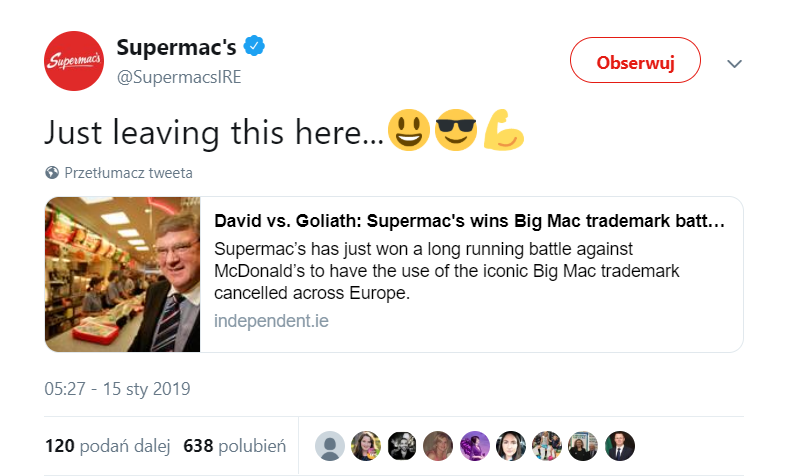The height and width of the screenshot is (476, 788).
Task: View the 120 podań dalej retweets list
Action: point(107,445)
